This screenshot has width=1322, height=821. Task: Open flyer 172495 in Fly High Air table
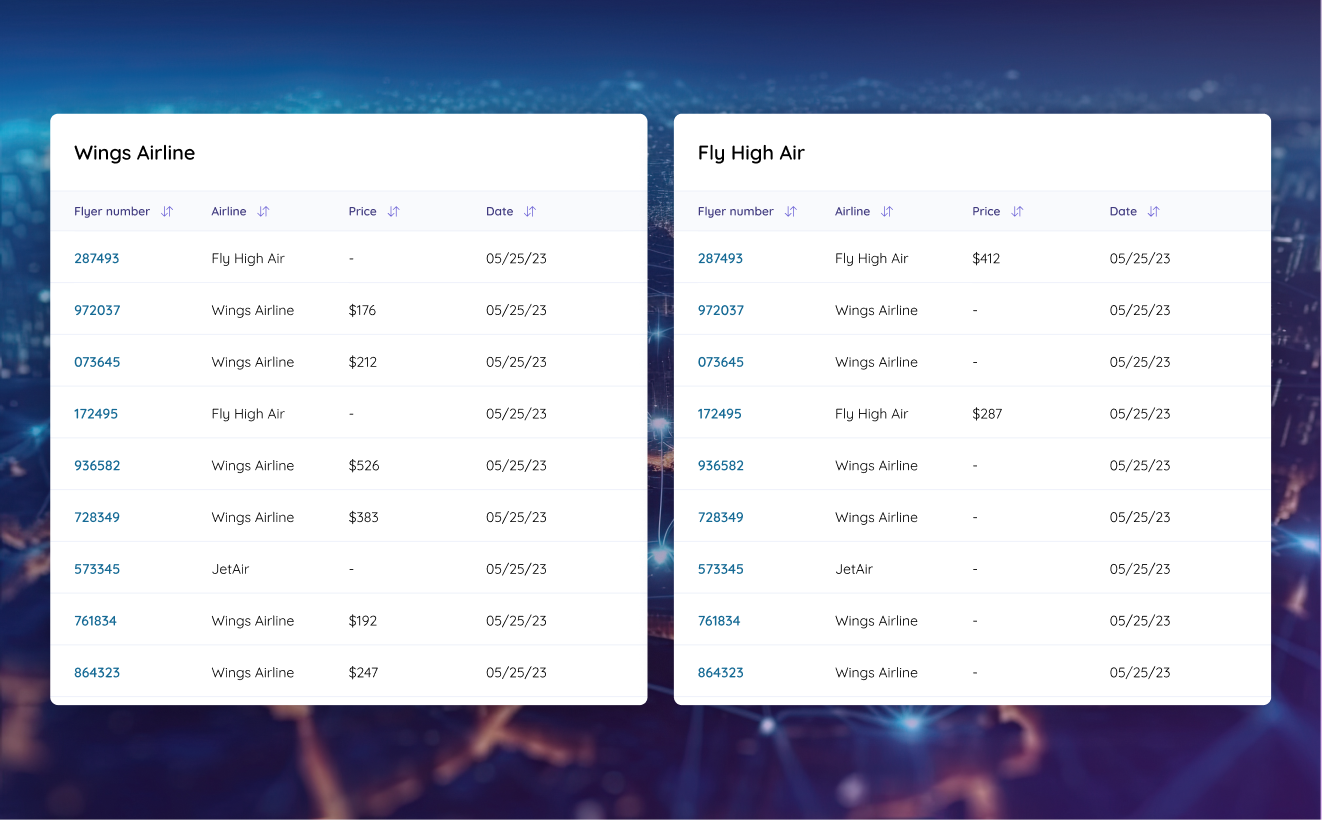[x=720, y=414]
